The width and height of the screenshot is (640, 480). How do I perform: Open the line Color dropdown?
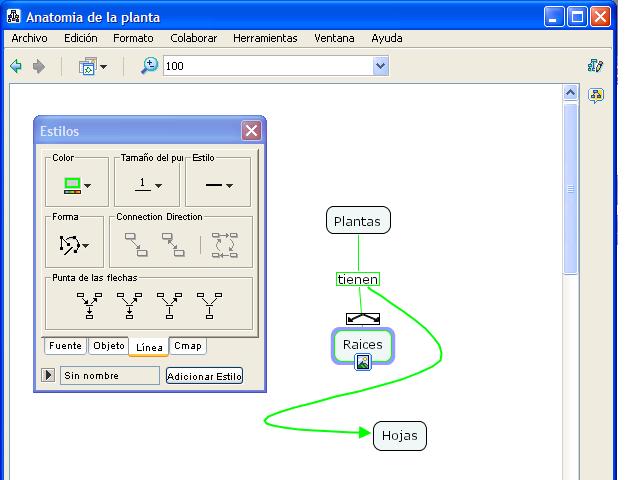(x=77, y=185)
